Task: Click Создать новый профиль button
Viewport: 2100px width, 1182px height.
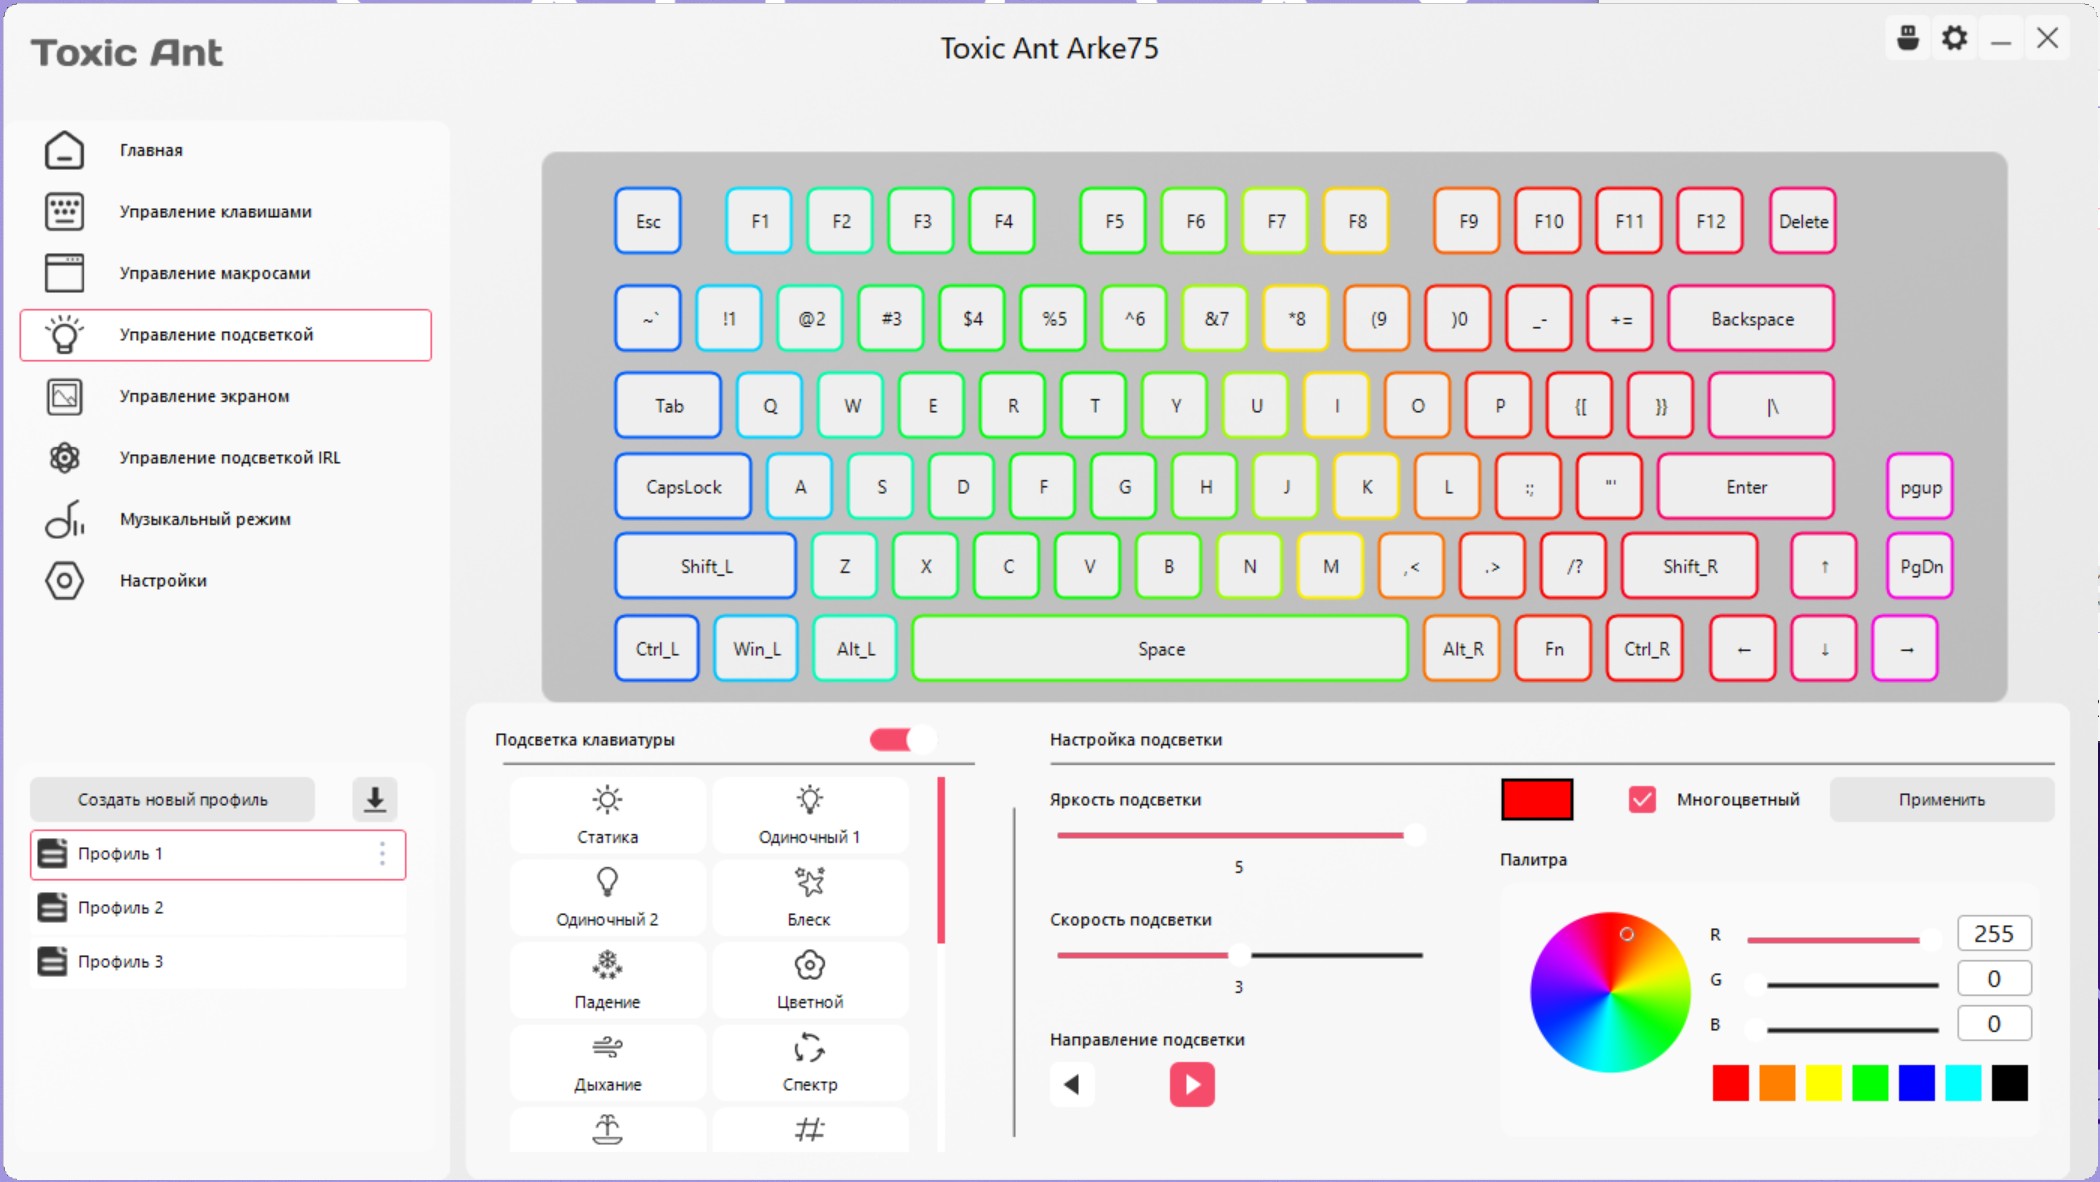Action: [x=173, y=799]
